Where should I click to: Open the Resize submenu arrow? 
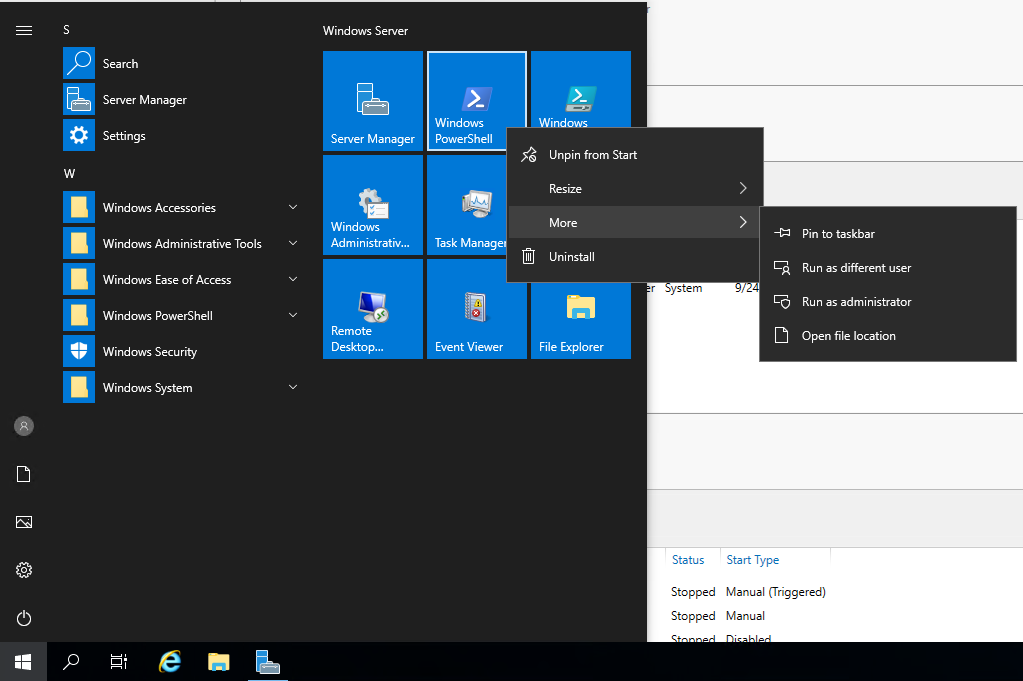coord(742,189)
